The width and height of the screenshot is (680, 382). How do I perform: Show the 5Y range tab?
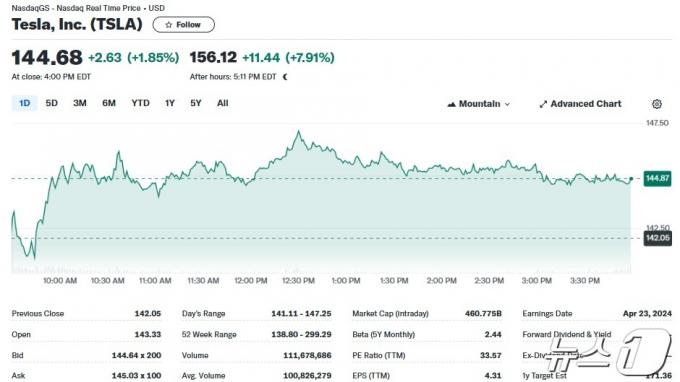[196, 103]
